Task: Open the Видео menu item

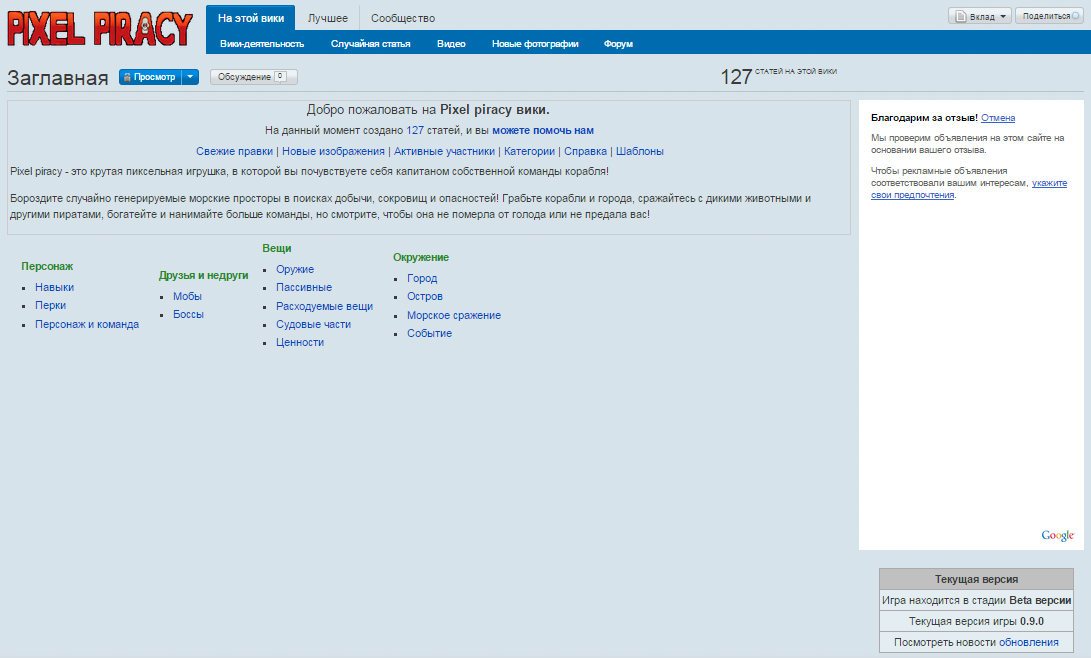Action: click(451, 43)
